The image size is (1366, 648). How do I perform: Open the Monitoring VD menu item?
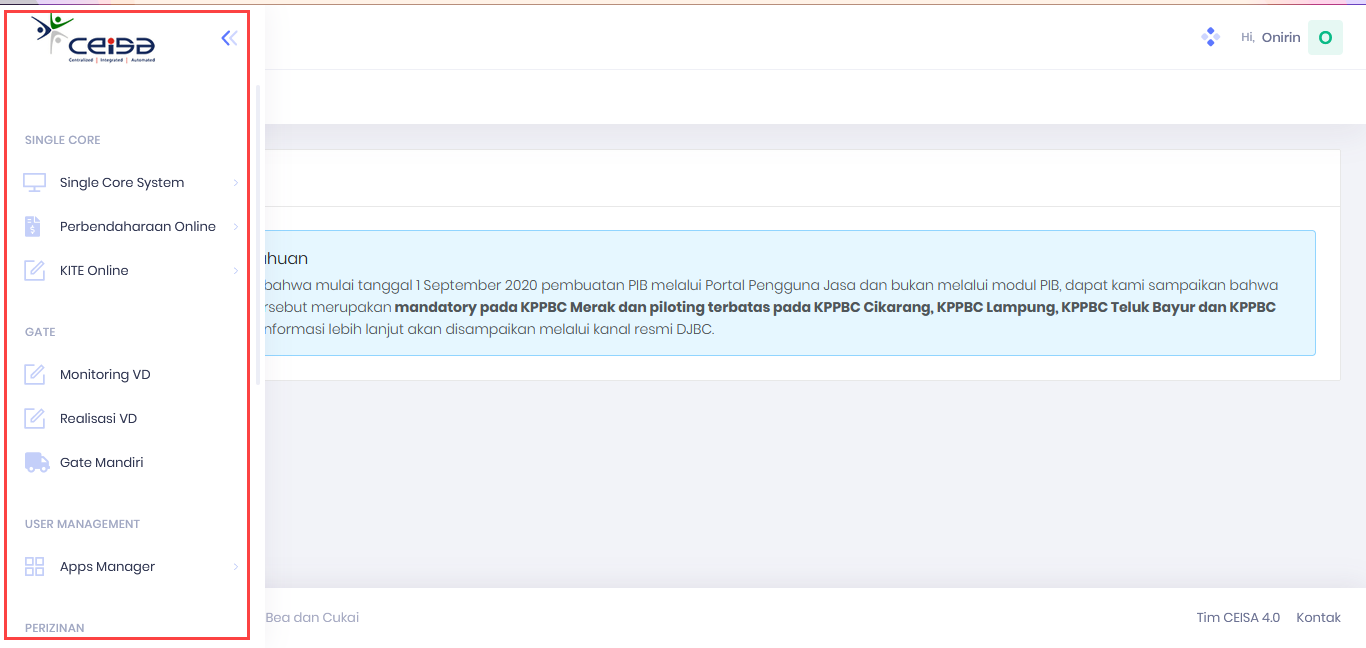pos(105,375)
